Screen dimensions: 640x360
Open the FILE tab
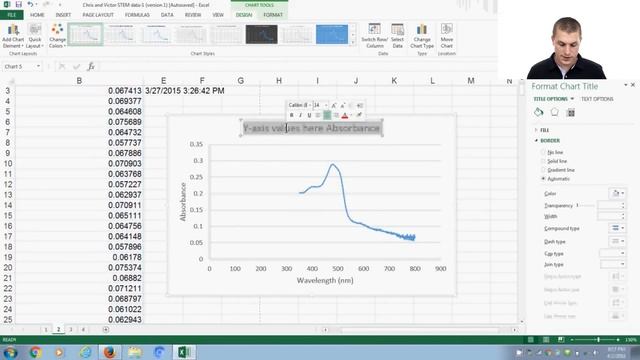point(11,15)
